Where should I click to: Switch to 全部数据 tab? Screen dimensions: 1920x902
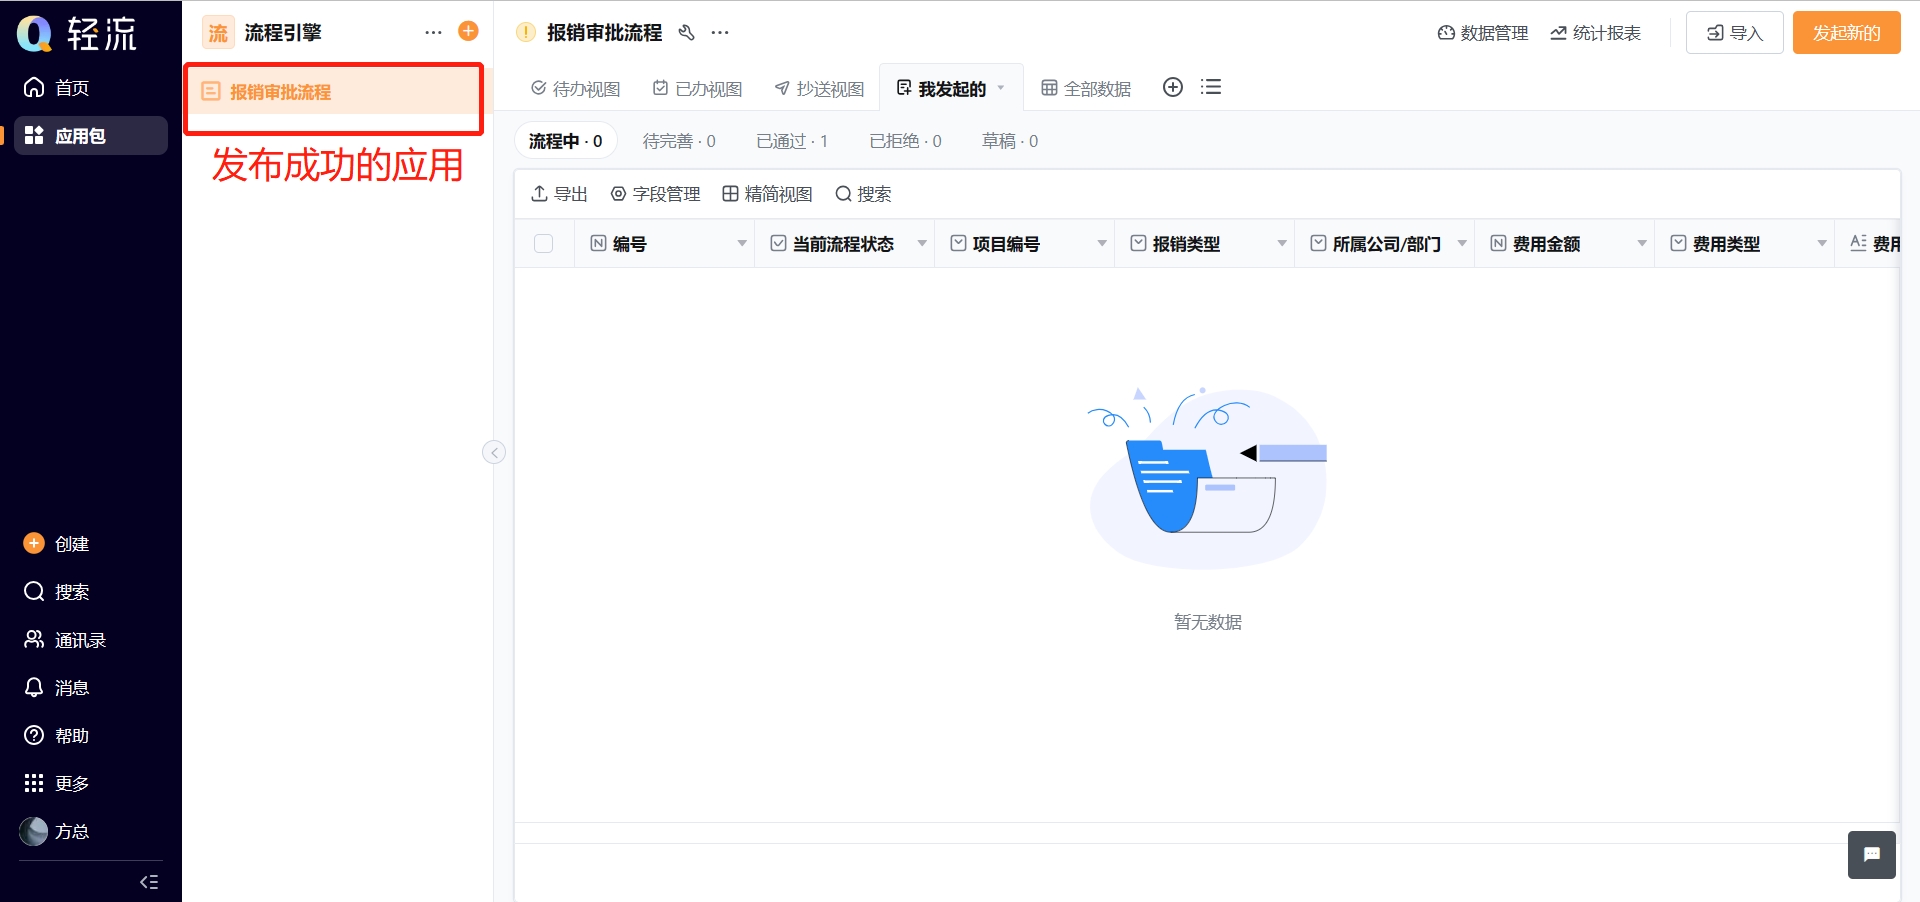(1086, 89)
